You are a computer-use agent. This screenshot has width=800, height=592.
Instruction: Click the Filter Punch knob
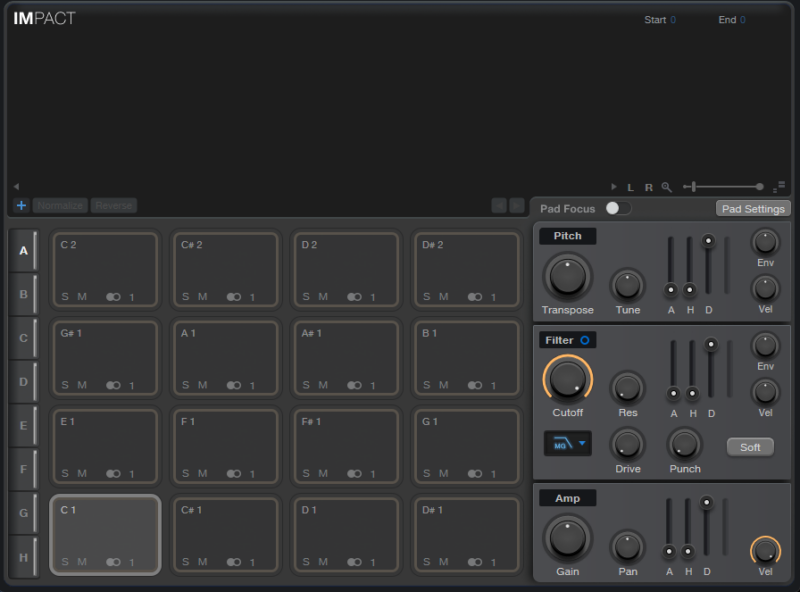pyautogui.click(x=685, y=442)
